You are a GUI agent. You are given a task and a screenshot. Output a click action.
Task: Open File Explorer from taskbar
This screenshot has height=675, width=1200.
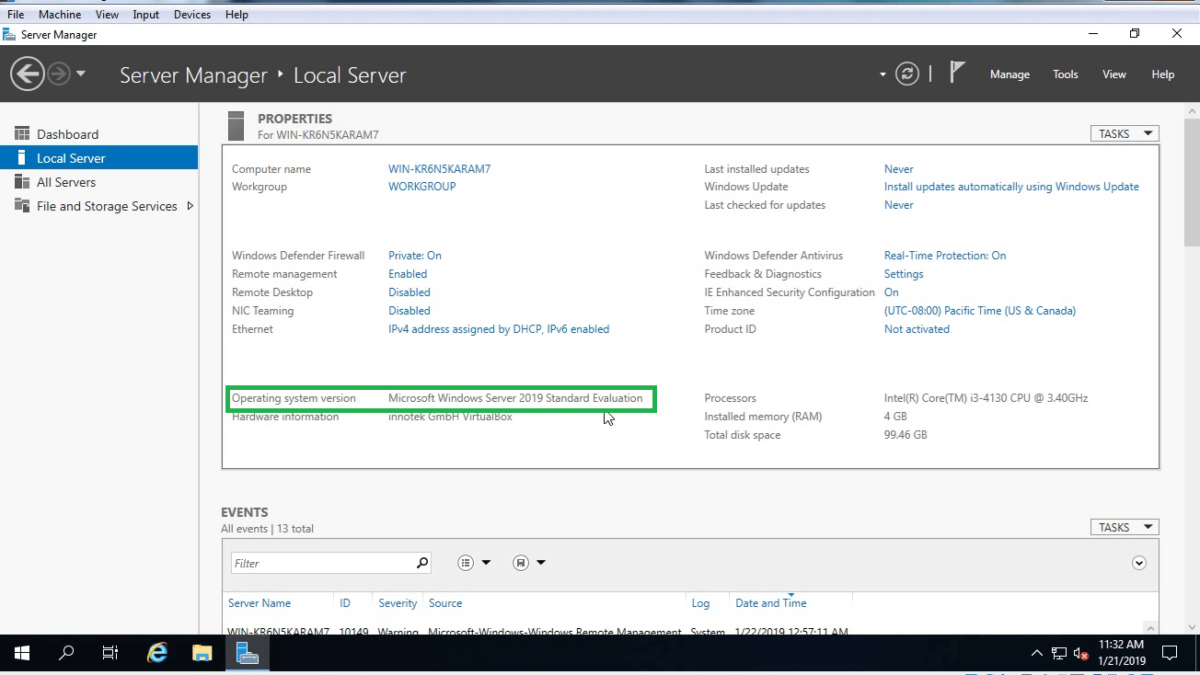(202, 654)
